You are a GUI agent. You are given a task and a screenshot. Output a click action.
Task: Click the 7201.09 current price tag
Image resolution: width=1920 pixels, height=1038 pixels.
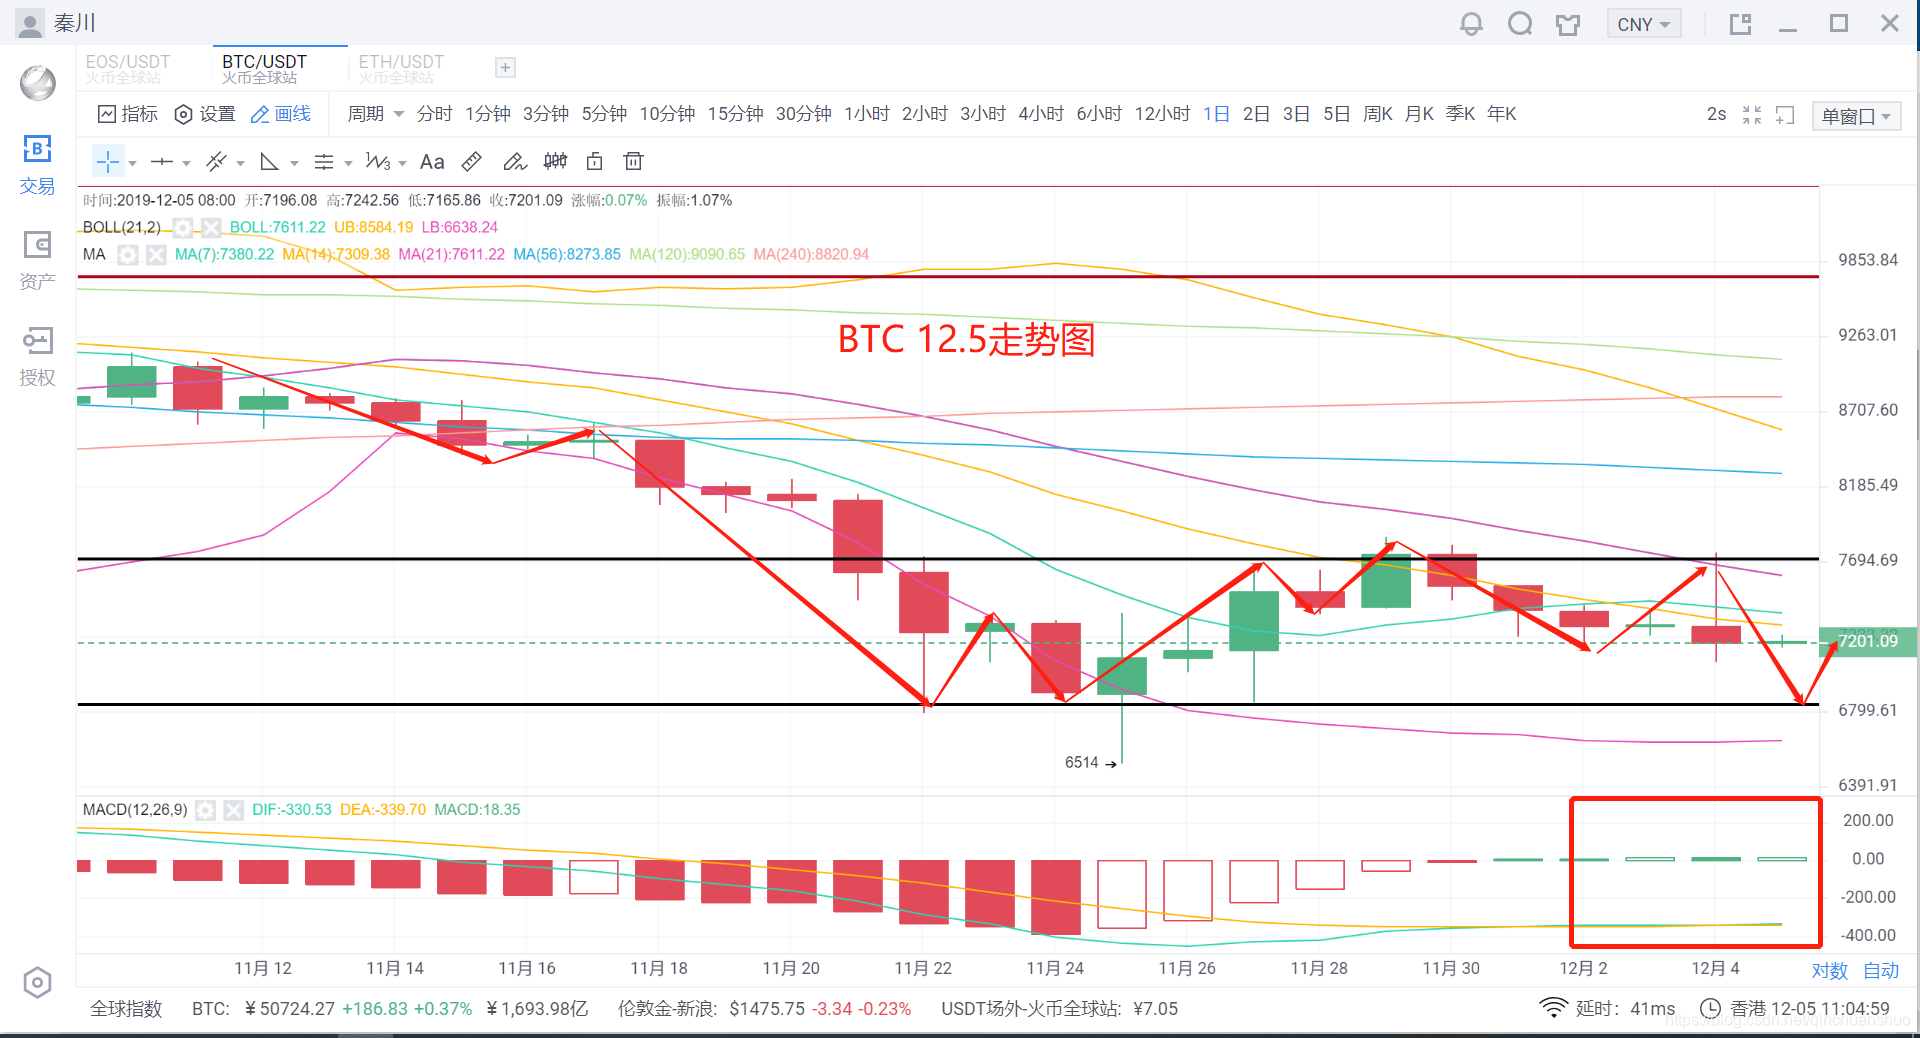pos(1867,641)
